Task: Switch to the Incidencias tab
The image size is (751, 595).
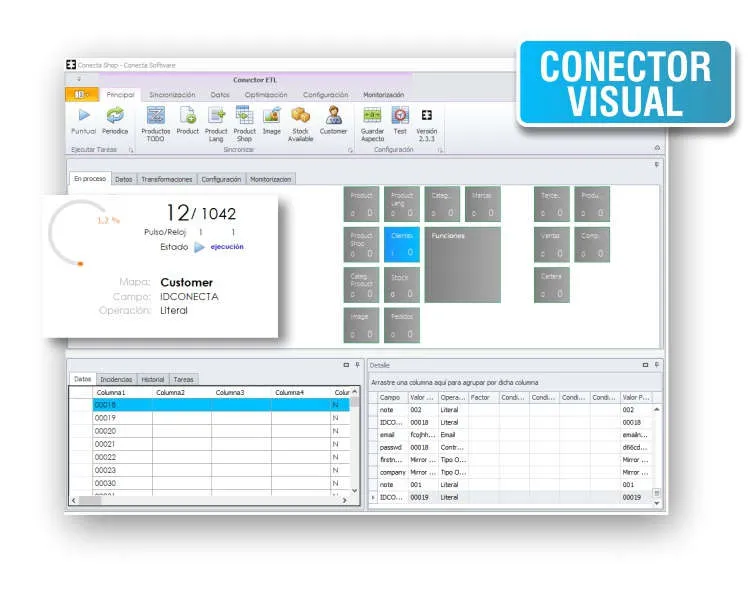Action: [x=116, y=379]
